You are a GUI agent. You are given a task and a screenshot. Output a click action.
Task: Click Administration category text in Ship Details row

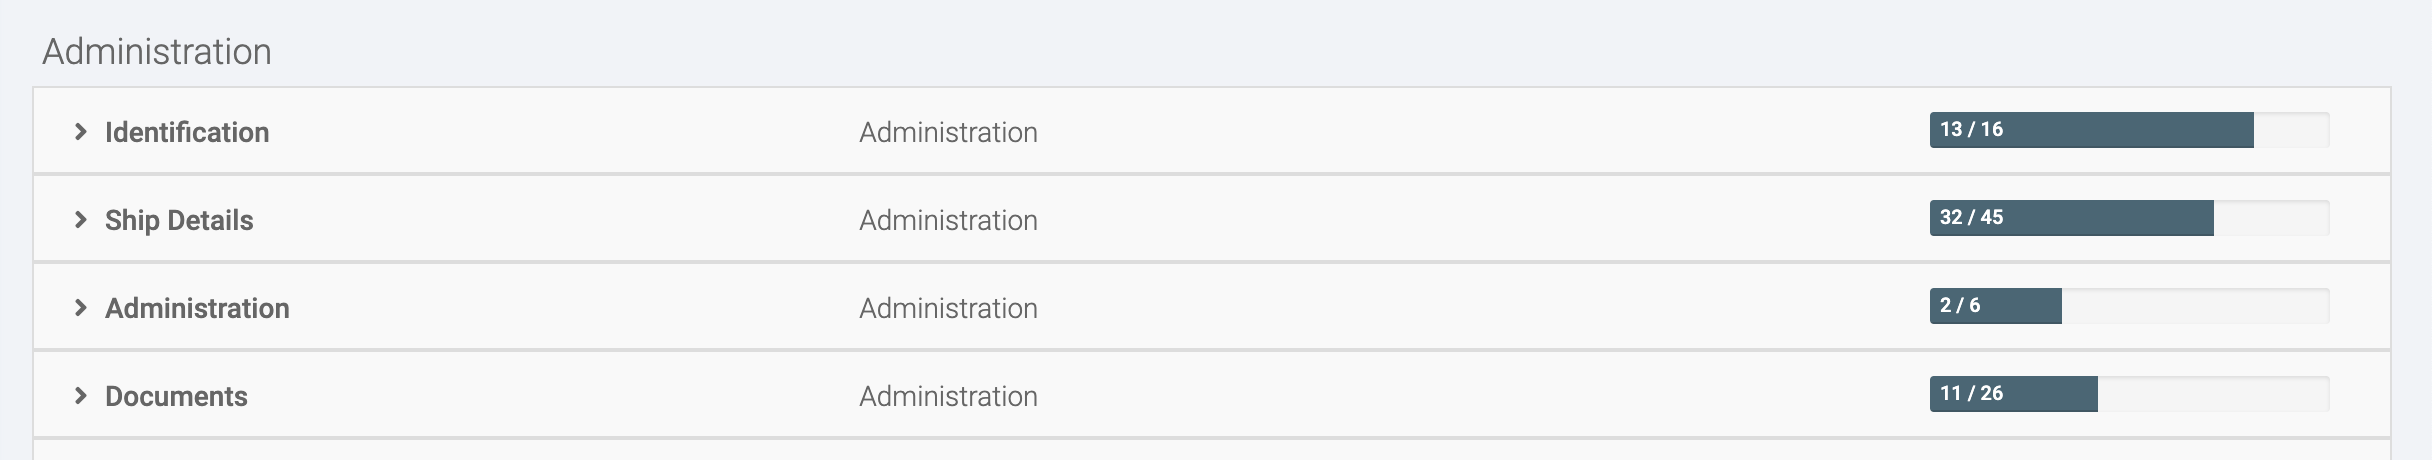(948, 220)
